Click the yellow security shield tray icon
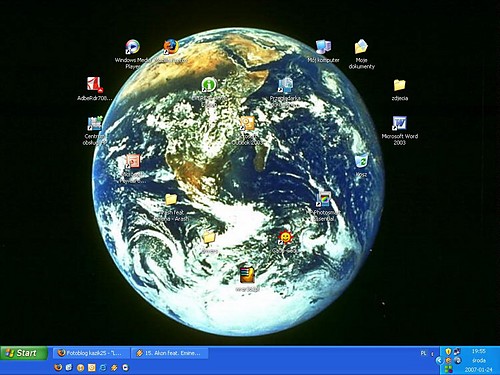Image resolution: width=500 pixels, height=375 pixels. click(x=448, y=352)
